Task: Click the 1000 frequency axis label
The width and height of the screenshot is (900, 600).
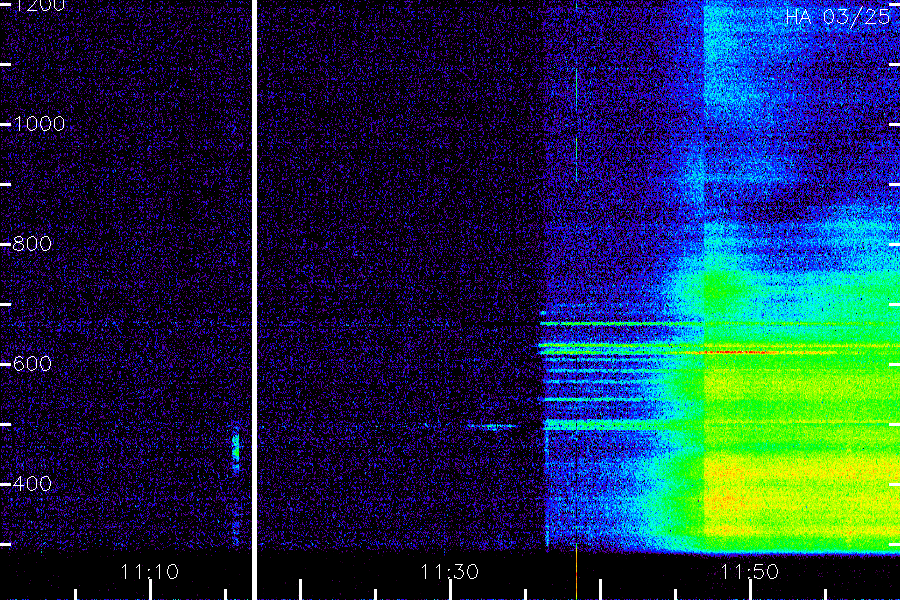Action: point(39,124)
